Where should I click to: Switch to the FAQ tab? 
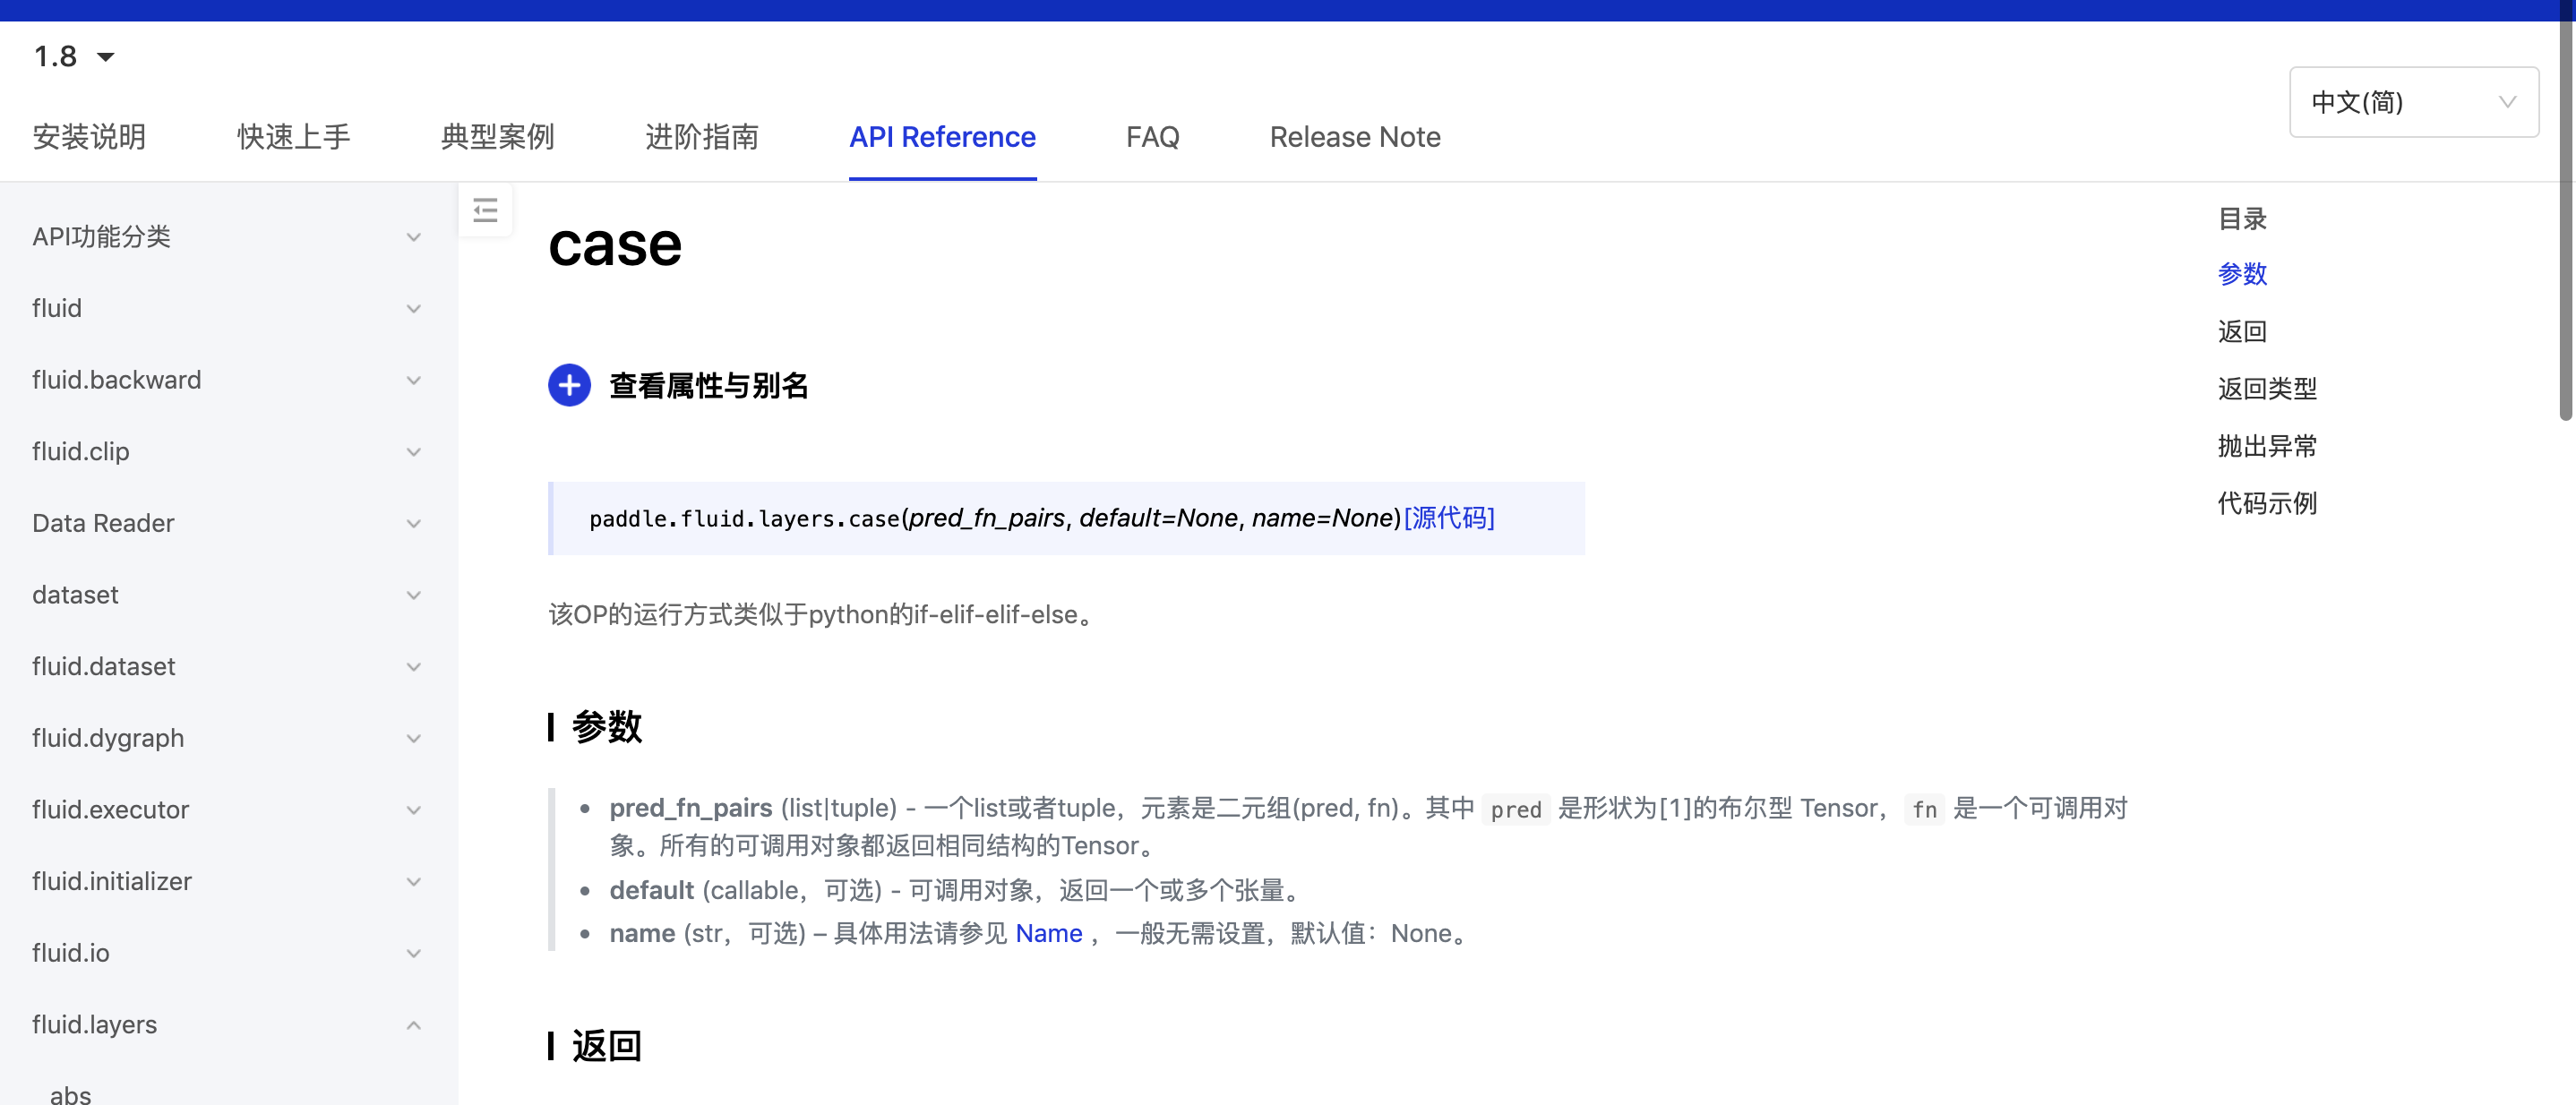pos(1152,137)
